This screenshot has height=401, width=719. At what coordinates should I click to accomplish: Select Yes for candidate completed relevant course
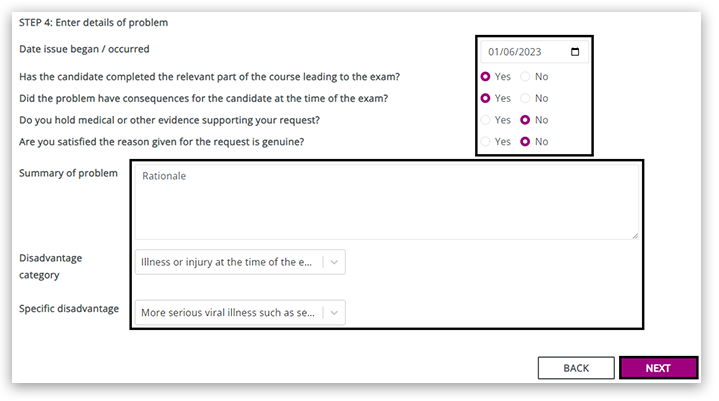tap(486, 76)
